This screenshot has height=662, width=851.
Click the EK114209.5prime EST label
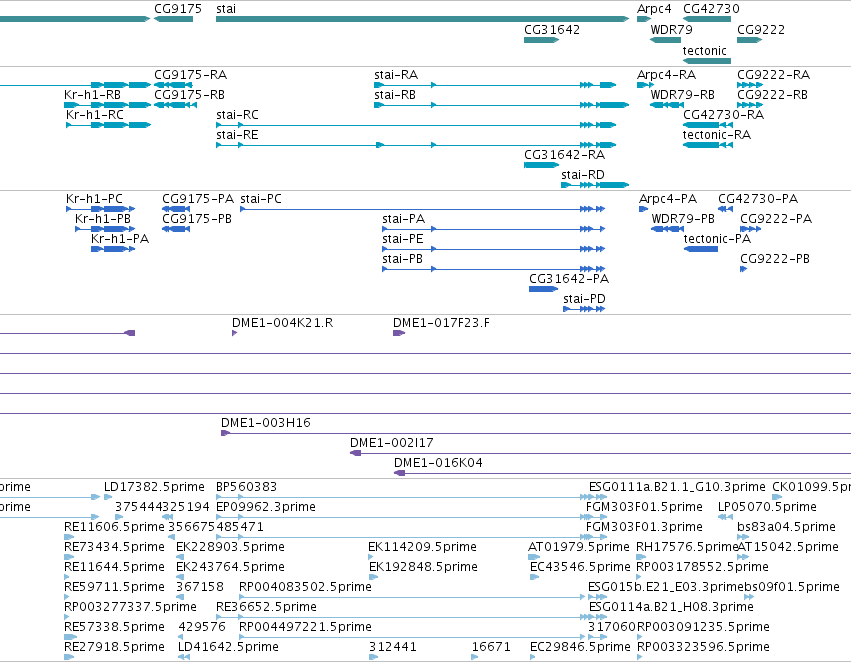click(422, 548)
